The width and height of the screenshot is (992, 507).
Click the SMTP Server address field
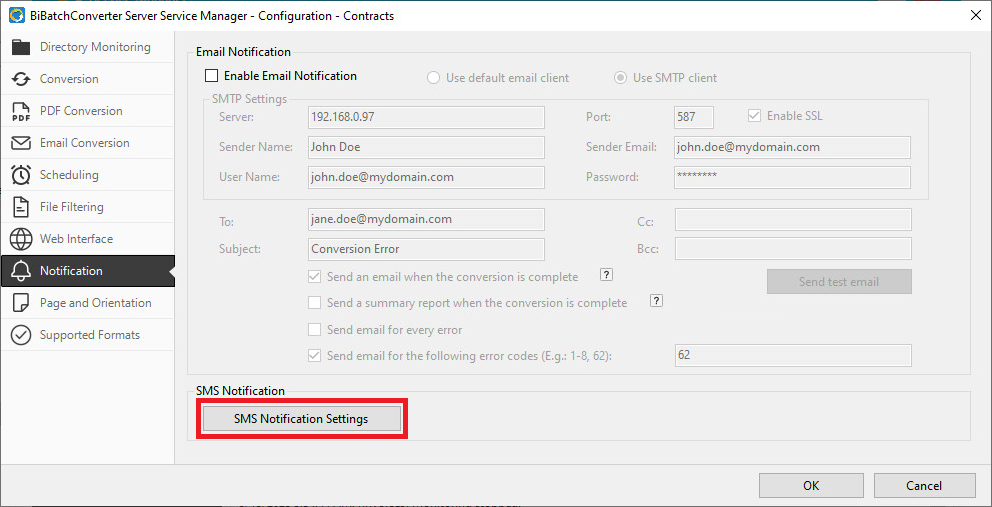tap(426, 117)
